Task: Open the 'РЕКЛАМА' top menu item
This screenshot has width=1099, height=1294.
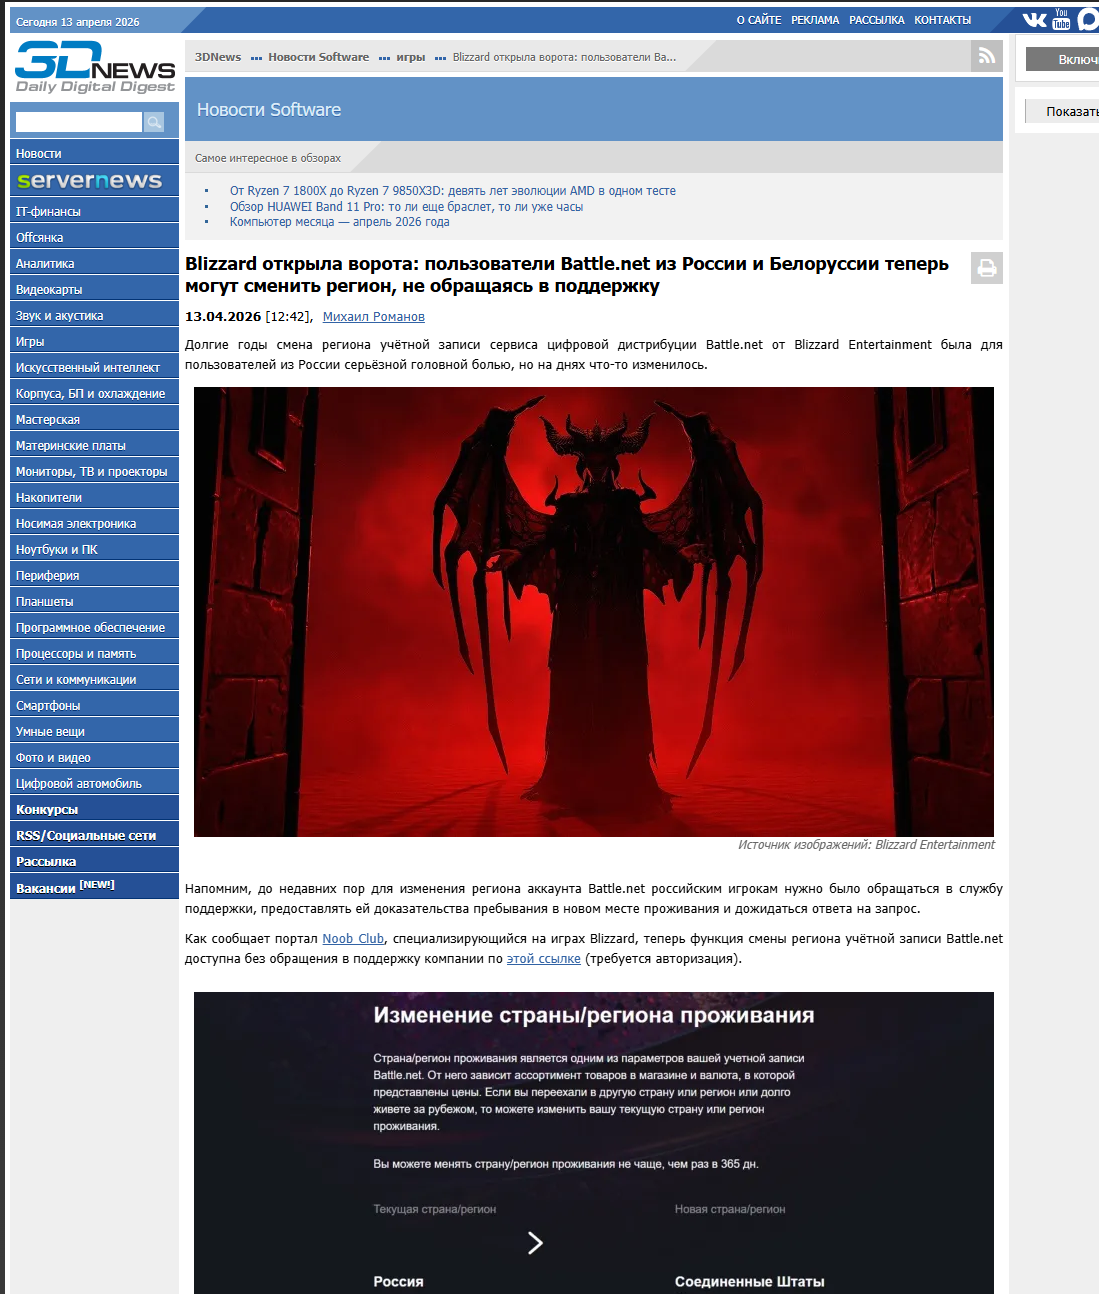Action: point(815,20)
